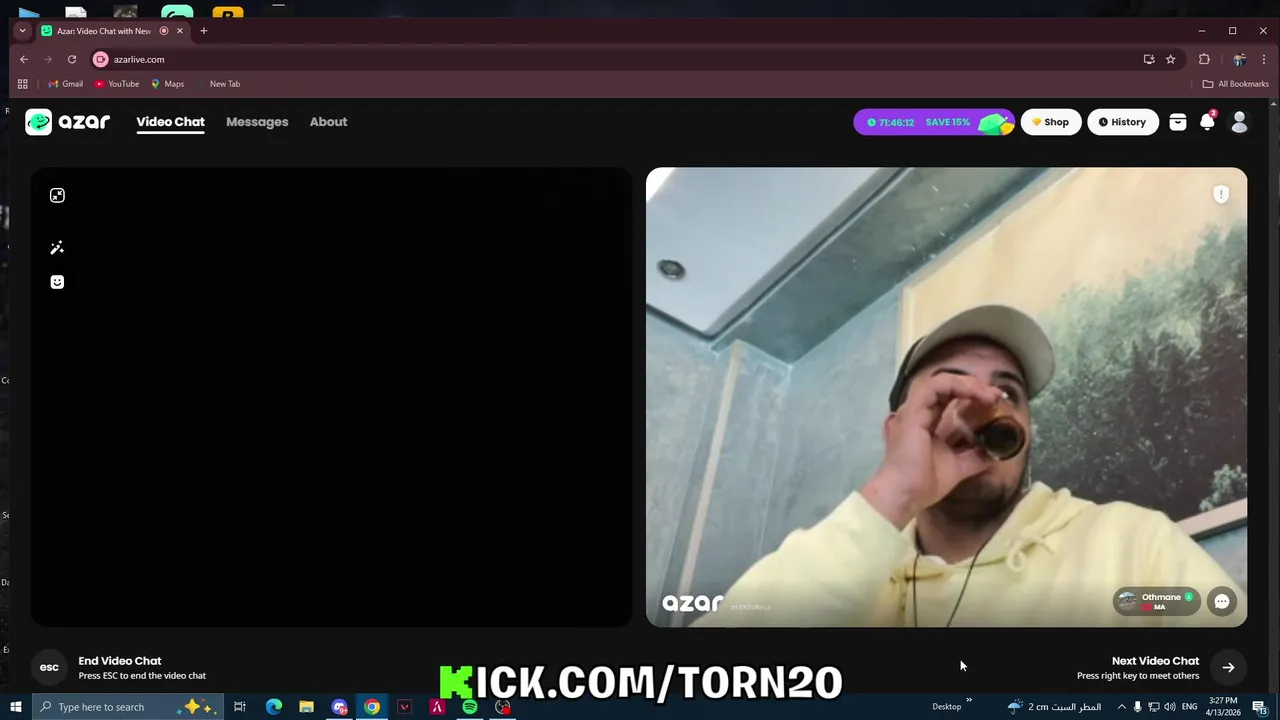Minimize own camera preview with shrink icon

pyautogui.click(x=57, y=195)
